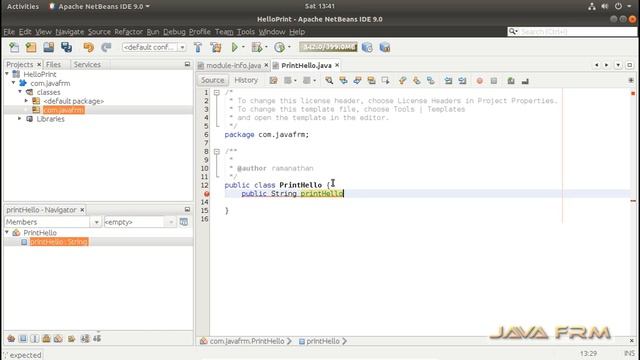Click the Find Previous Occurrence icon
This screenshot has width=640, height=360.
(343, 81)
